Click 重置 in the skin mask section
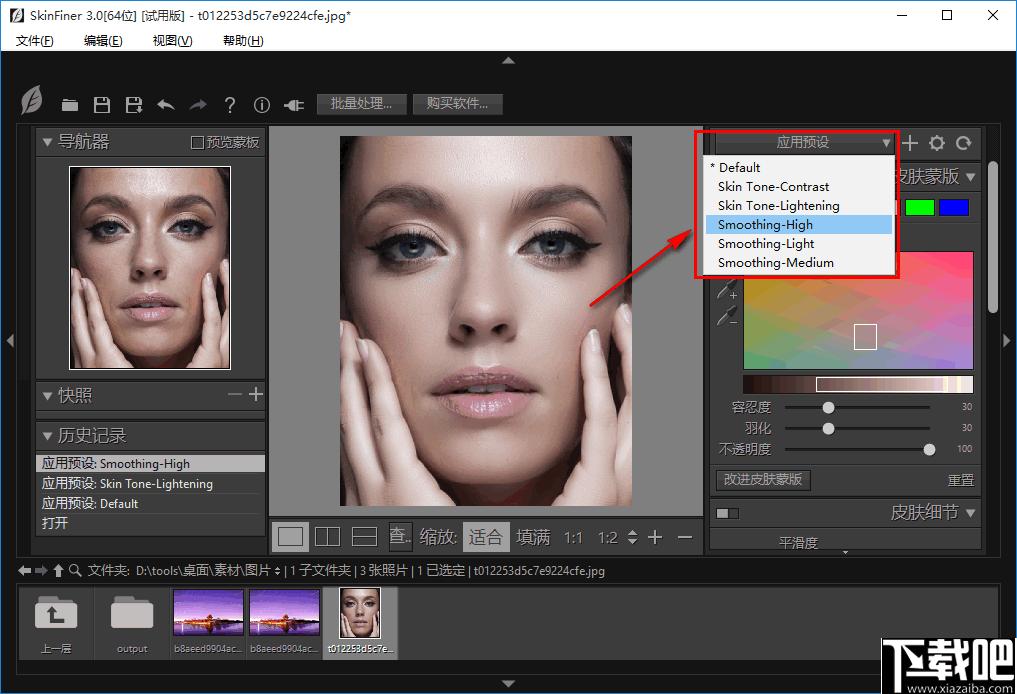The height and width of the screenshot is (694, 1017). pyautogui.click(x=961, y=481)
